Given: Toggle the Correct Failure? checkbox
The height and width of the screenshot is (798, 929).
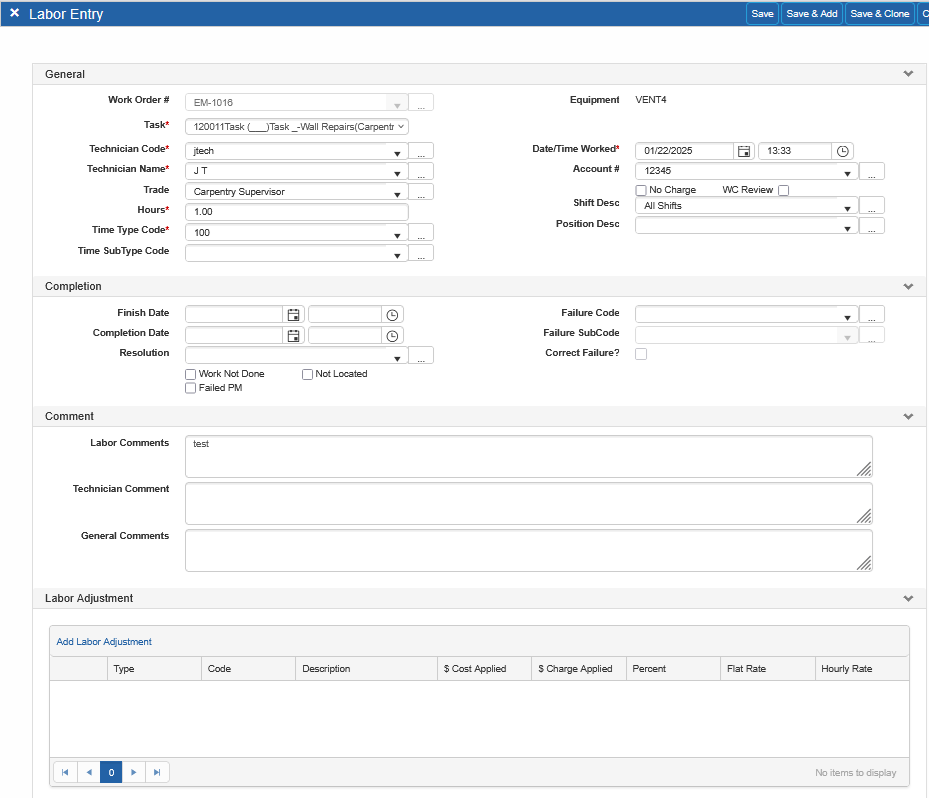Looking at the screenshot, I should click(x=639, y=353).
